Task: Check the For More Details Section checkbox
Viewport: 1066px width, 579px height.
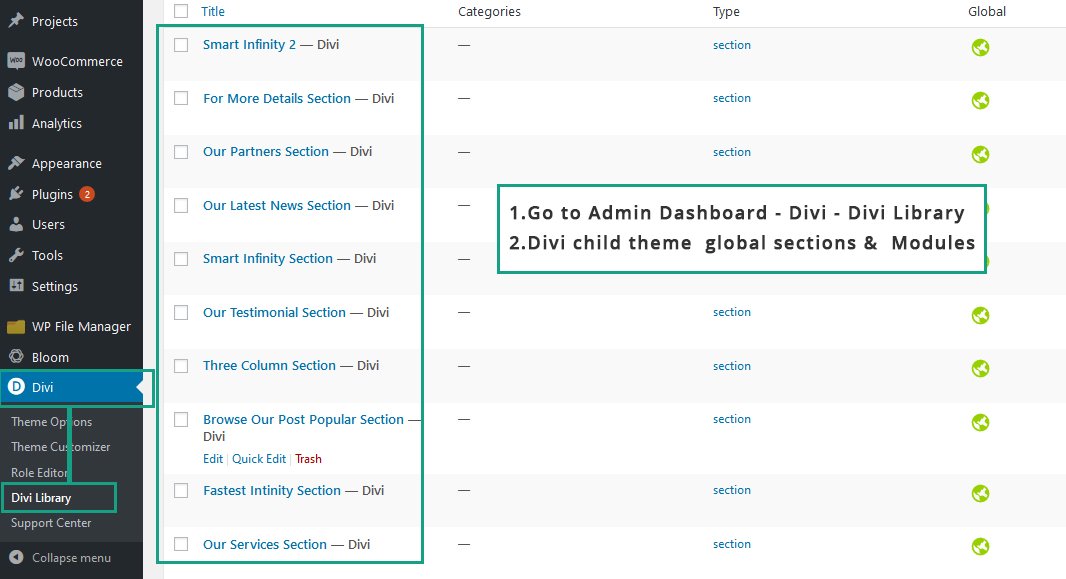Action: pyautogui.click(x=181, y=99)
